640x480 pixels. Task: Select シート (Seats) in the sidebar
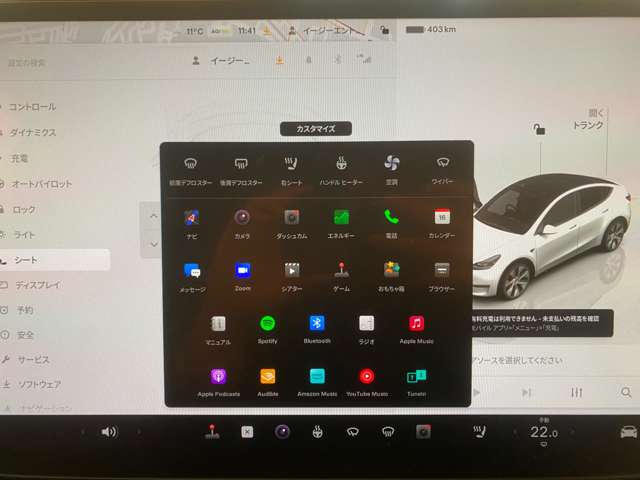[x=55, y=260]
